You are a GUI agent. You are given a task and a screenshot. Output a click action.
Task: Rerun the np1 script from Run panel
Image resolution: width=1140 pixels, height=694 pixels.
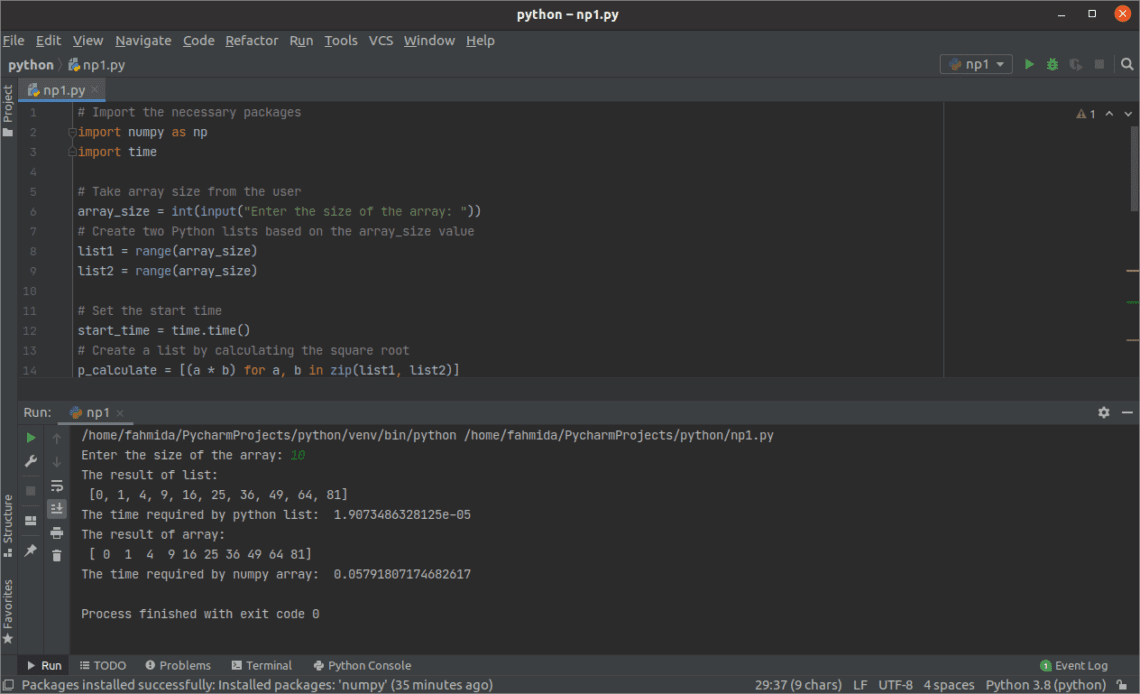30,437
